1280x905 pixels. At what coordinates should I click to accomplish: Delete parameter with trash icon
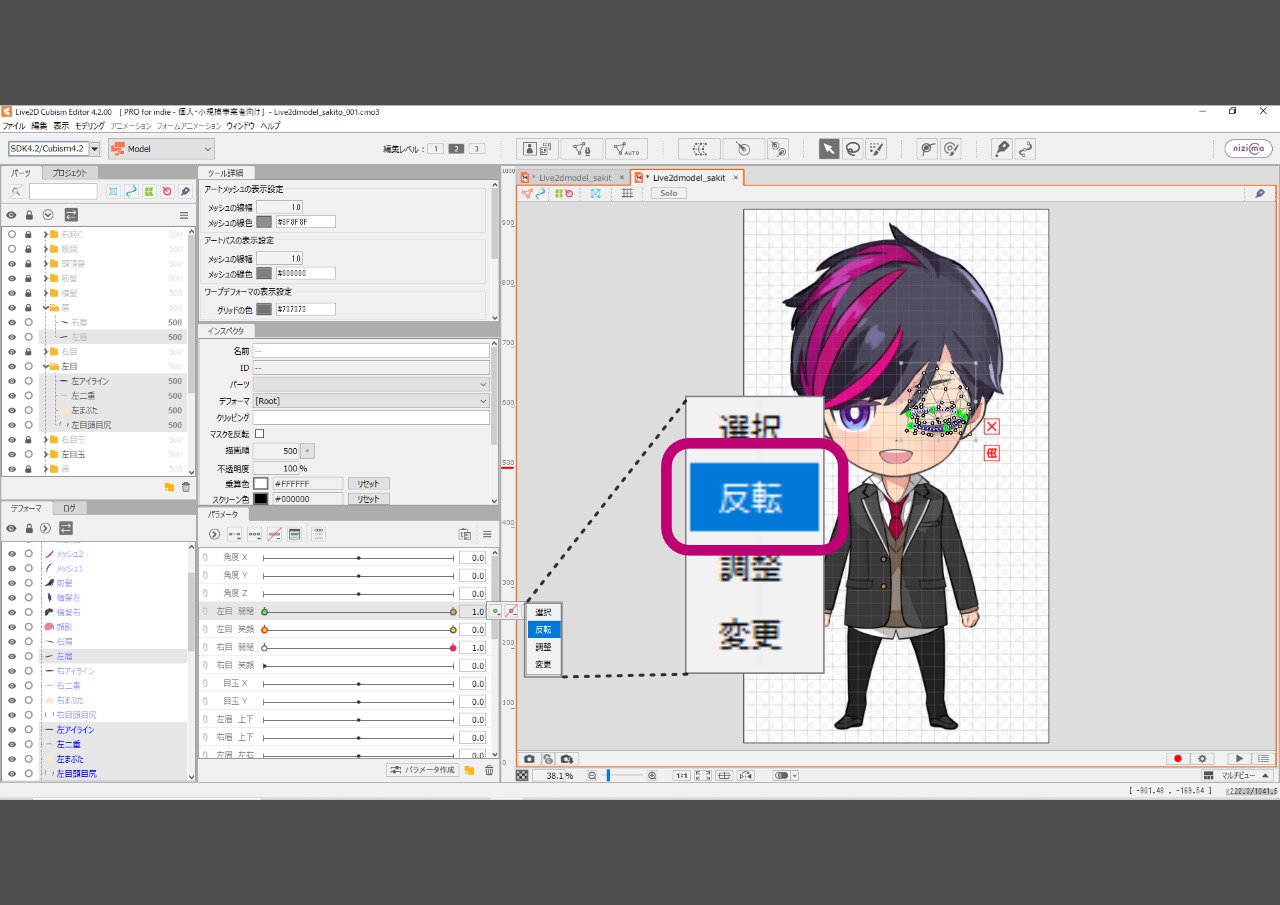[x=489, y=770]
